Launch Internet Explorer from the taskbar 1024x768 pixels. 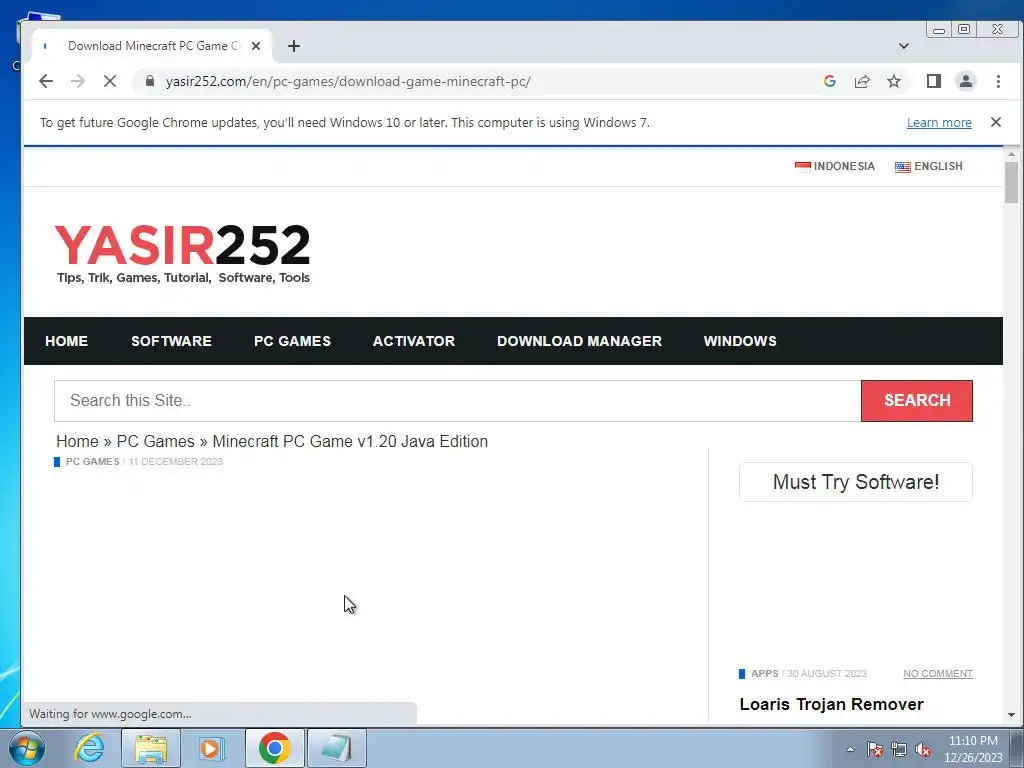click(89, 748)
